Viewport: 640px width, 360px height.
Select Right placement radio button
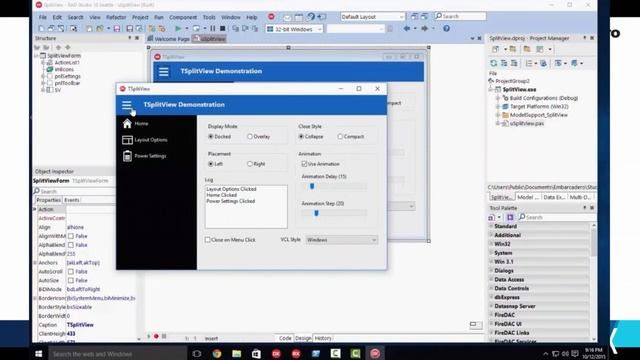click(250, 164)
